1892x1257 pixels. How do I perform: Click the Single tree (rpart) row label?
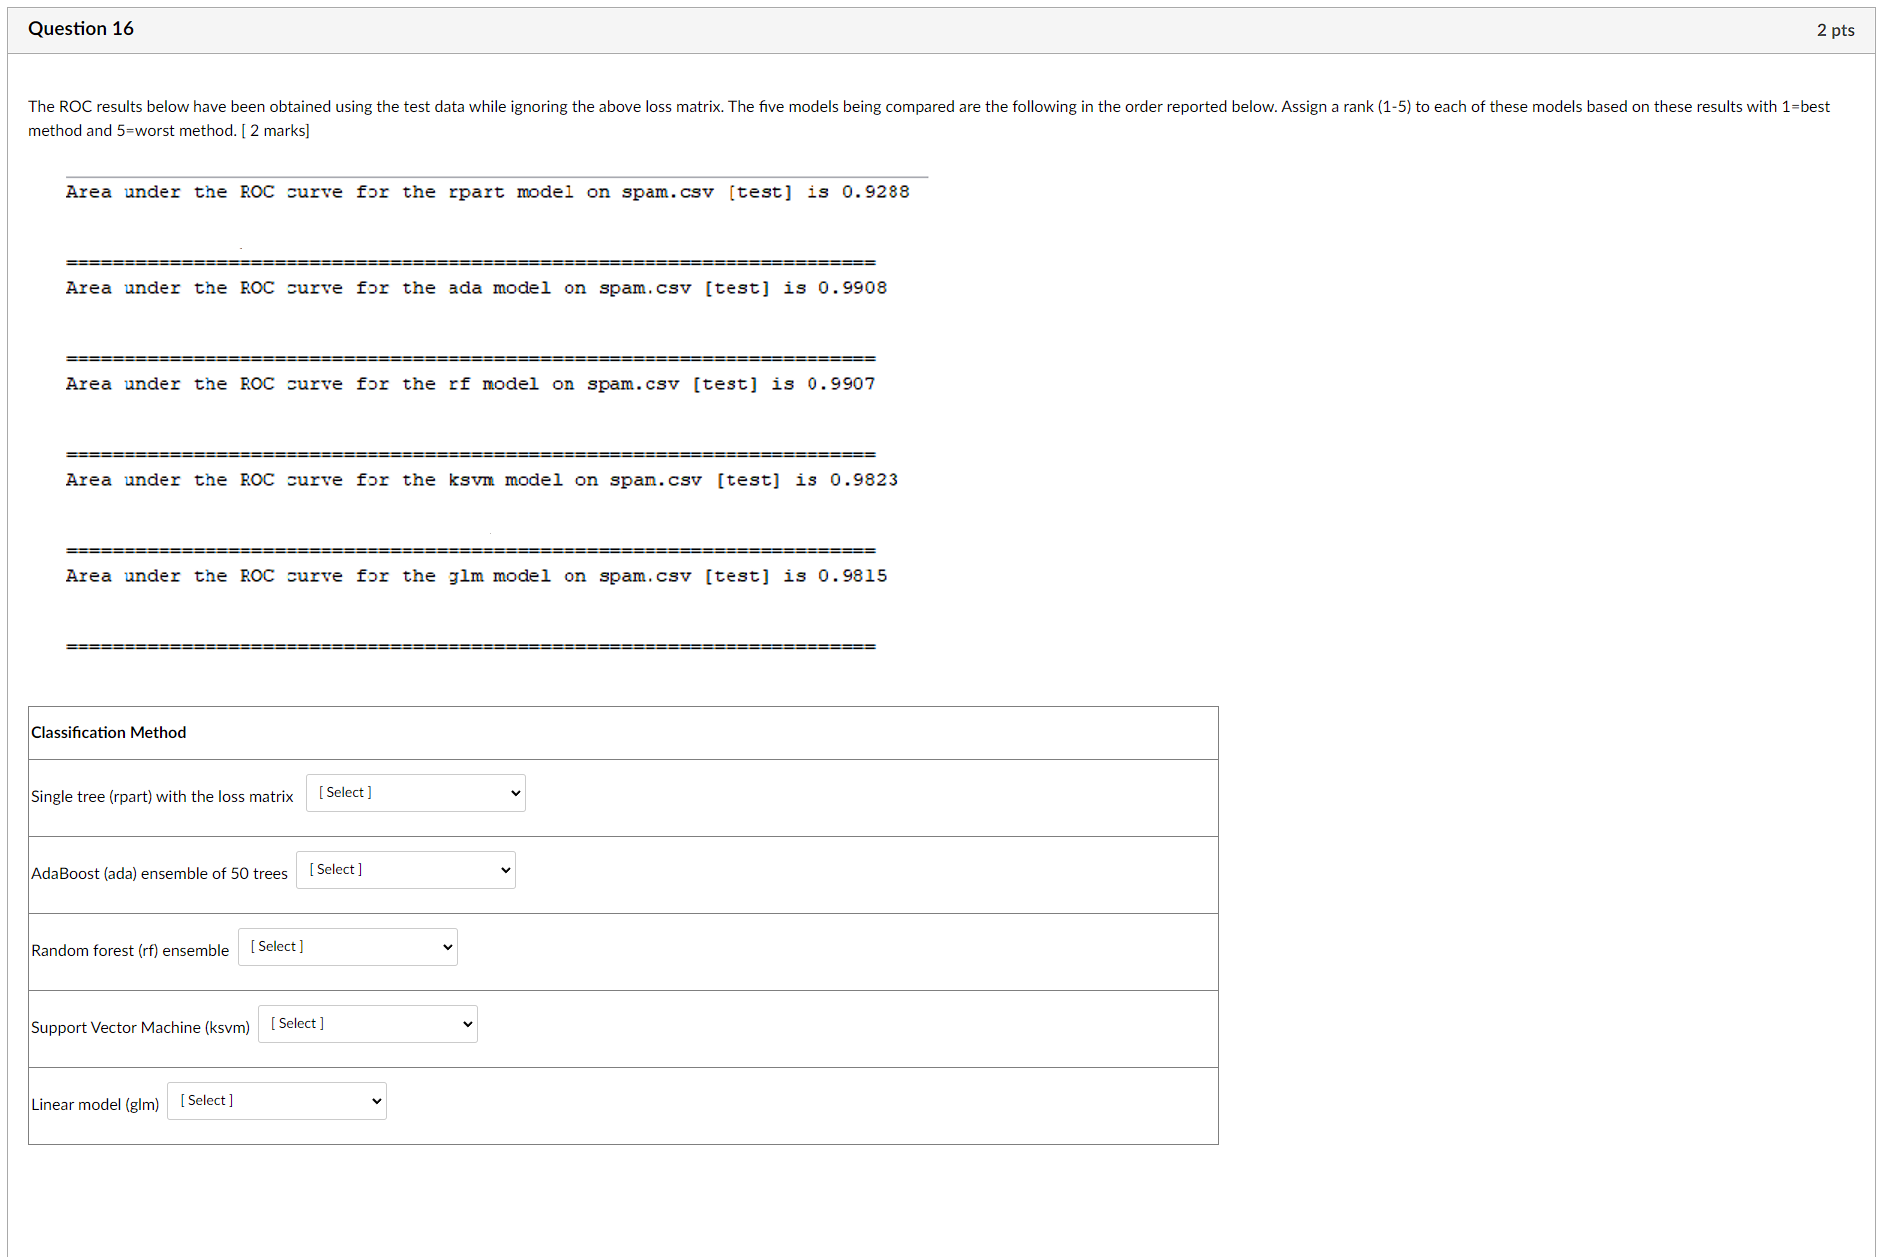click(161, 796)
